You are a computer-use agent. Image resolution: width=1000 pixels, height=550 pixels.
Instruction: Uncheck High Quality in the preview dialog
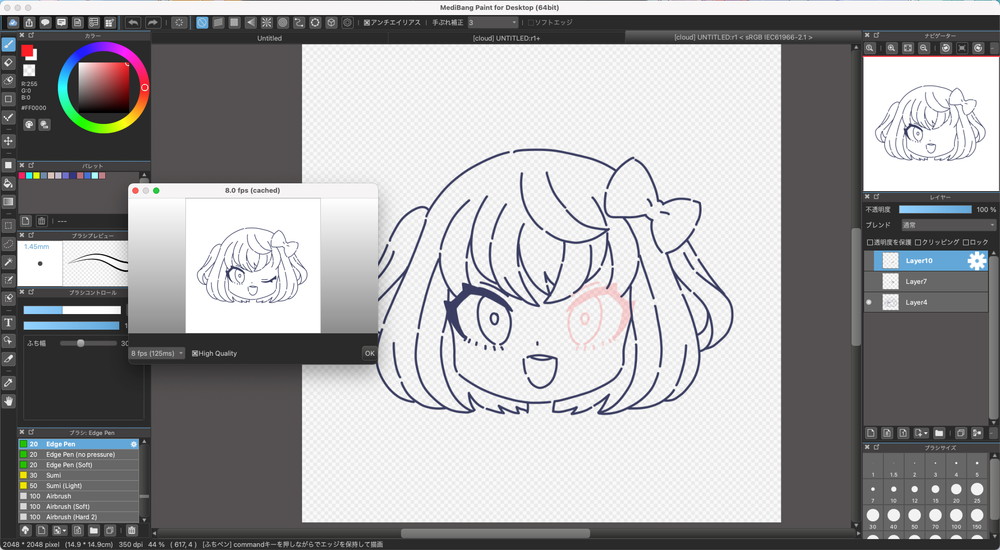pos(195,353)
